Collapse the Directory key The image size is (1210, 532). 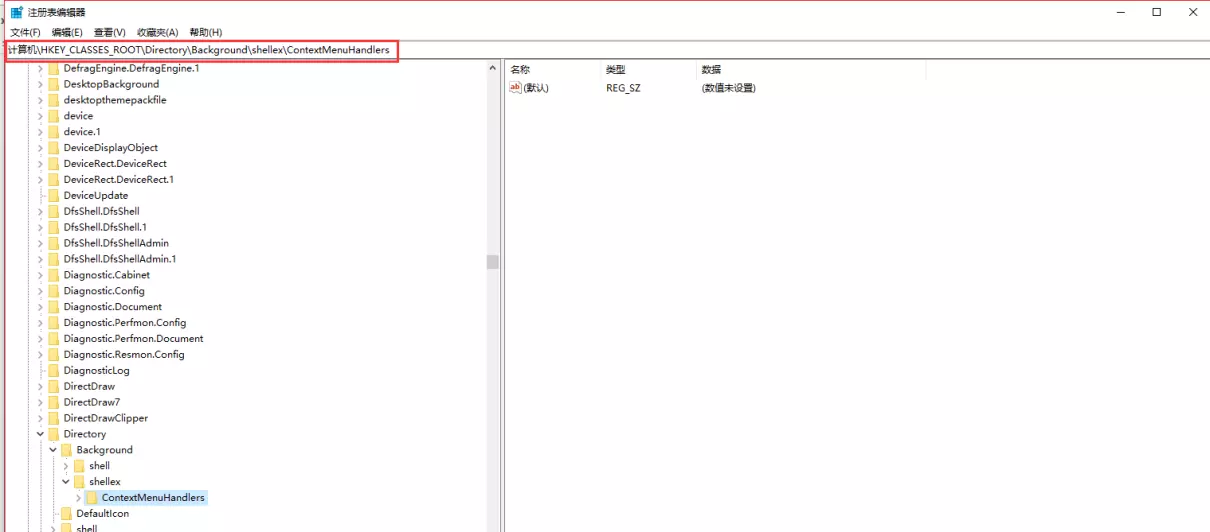pyautogui.click(x=41, y=434)
